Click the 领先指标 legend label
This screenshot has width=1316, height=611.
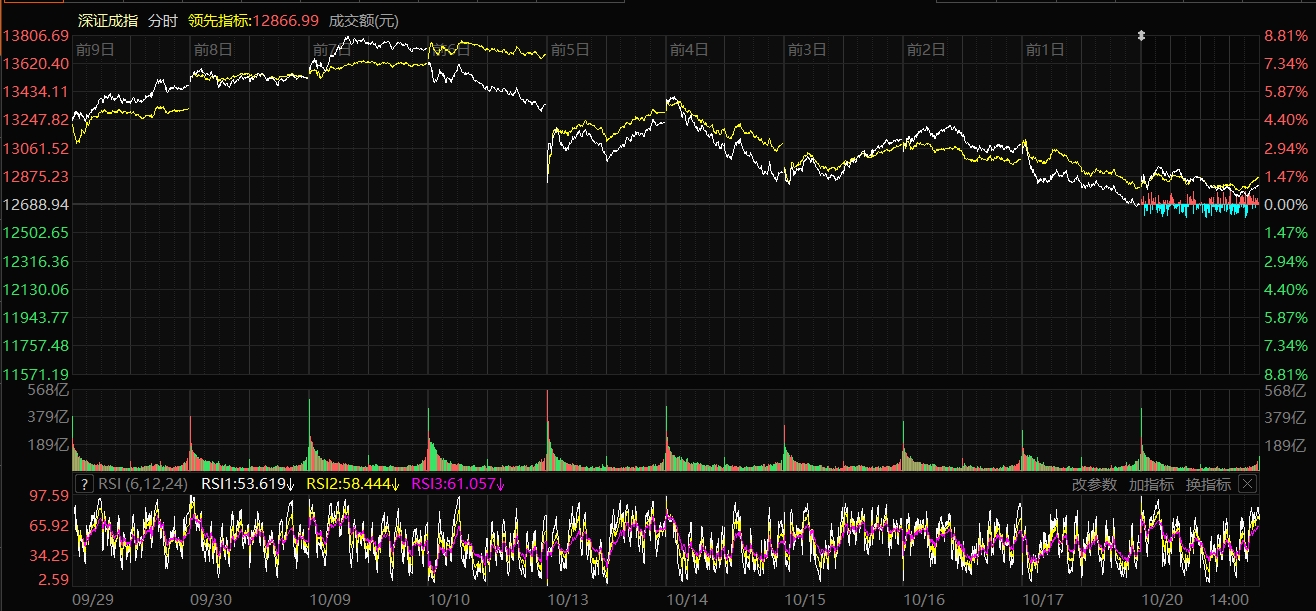[219, 20]
